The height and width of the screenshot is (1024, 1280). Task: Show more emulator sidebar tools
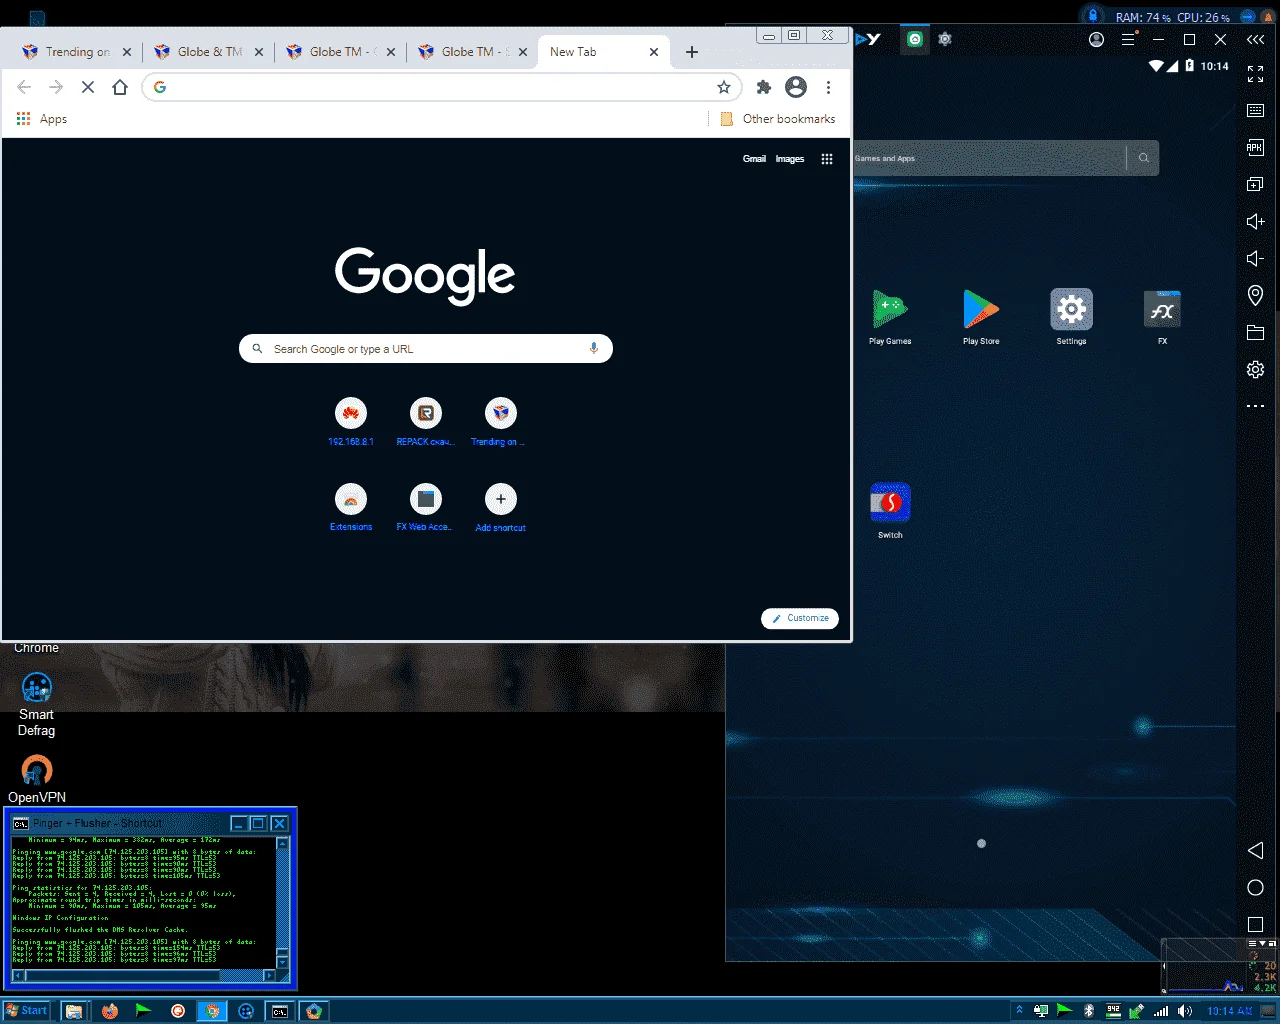1255,406
